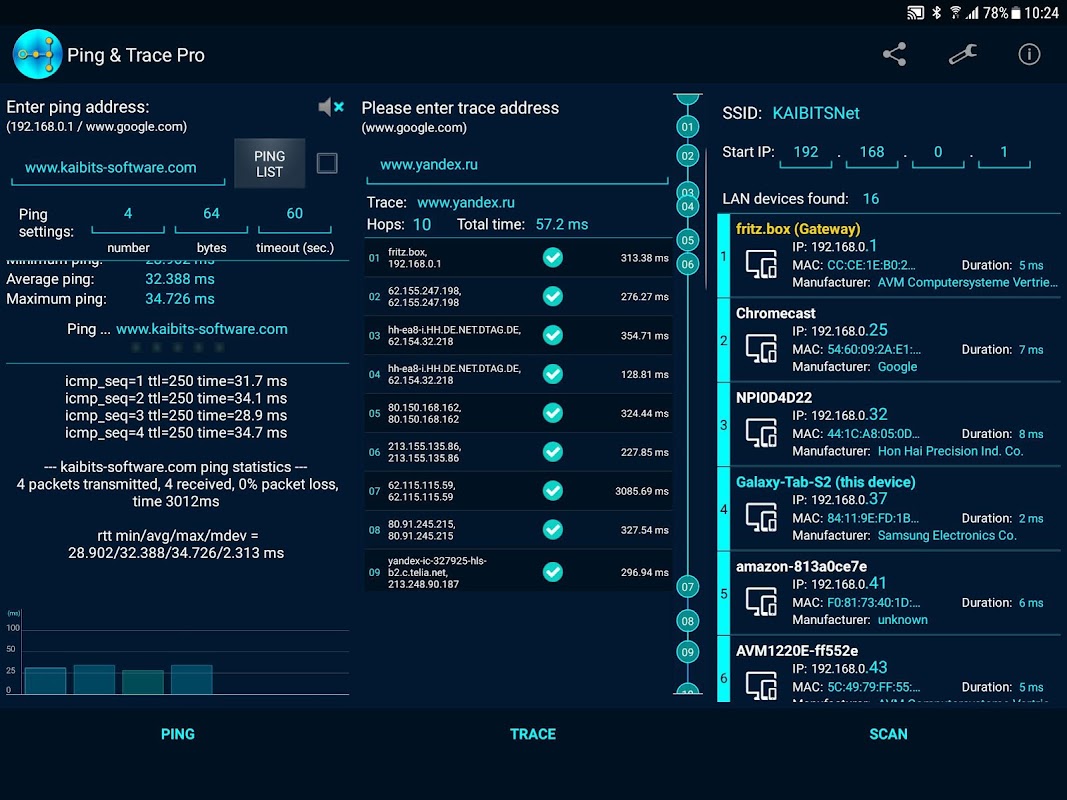Select timeline hop marker 02
The height and width of the screenshot is (800, 1067).
[688, 156]
